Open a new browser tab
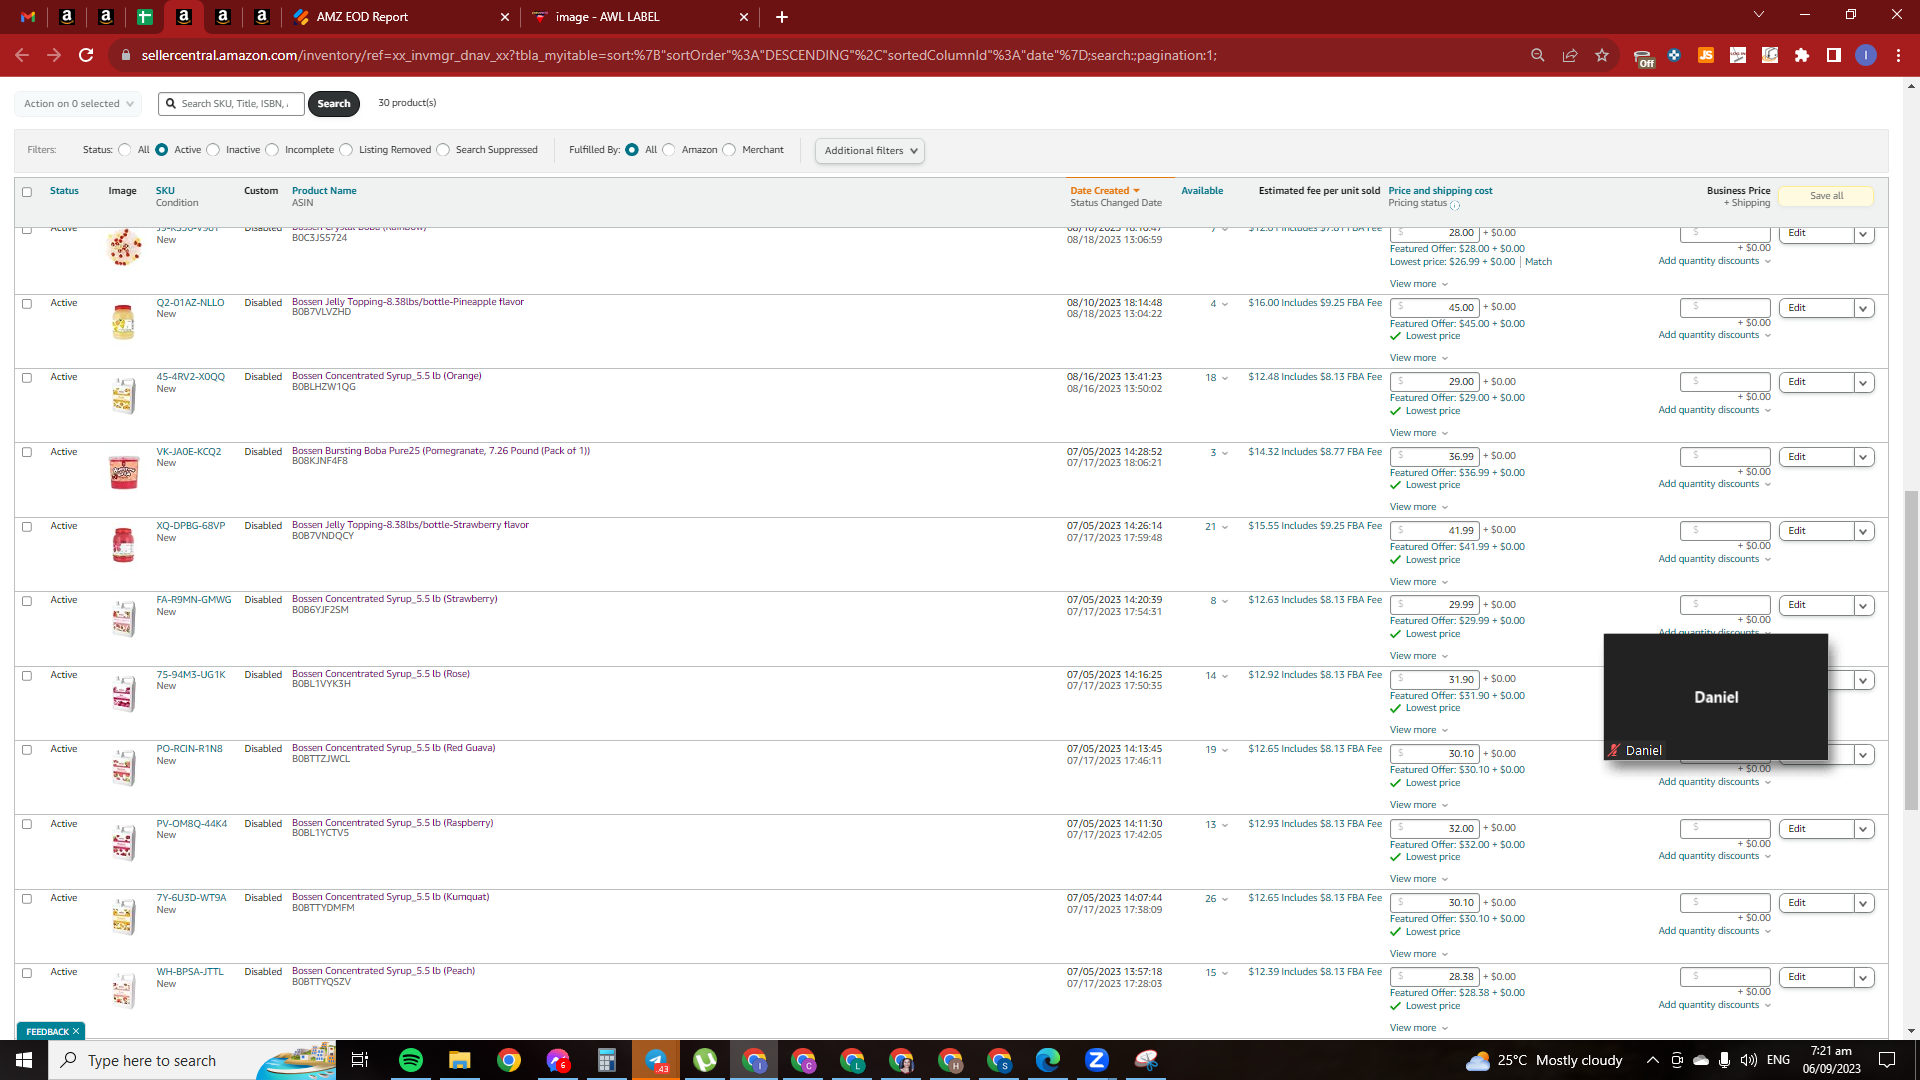Screen dimensions: 1920x1080 click(x=782, y=17)
